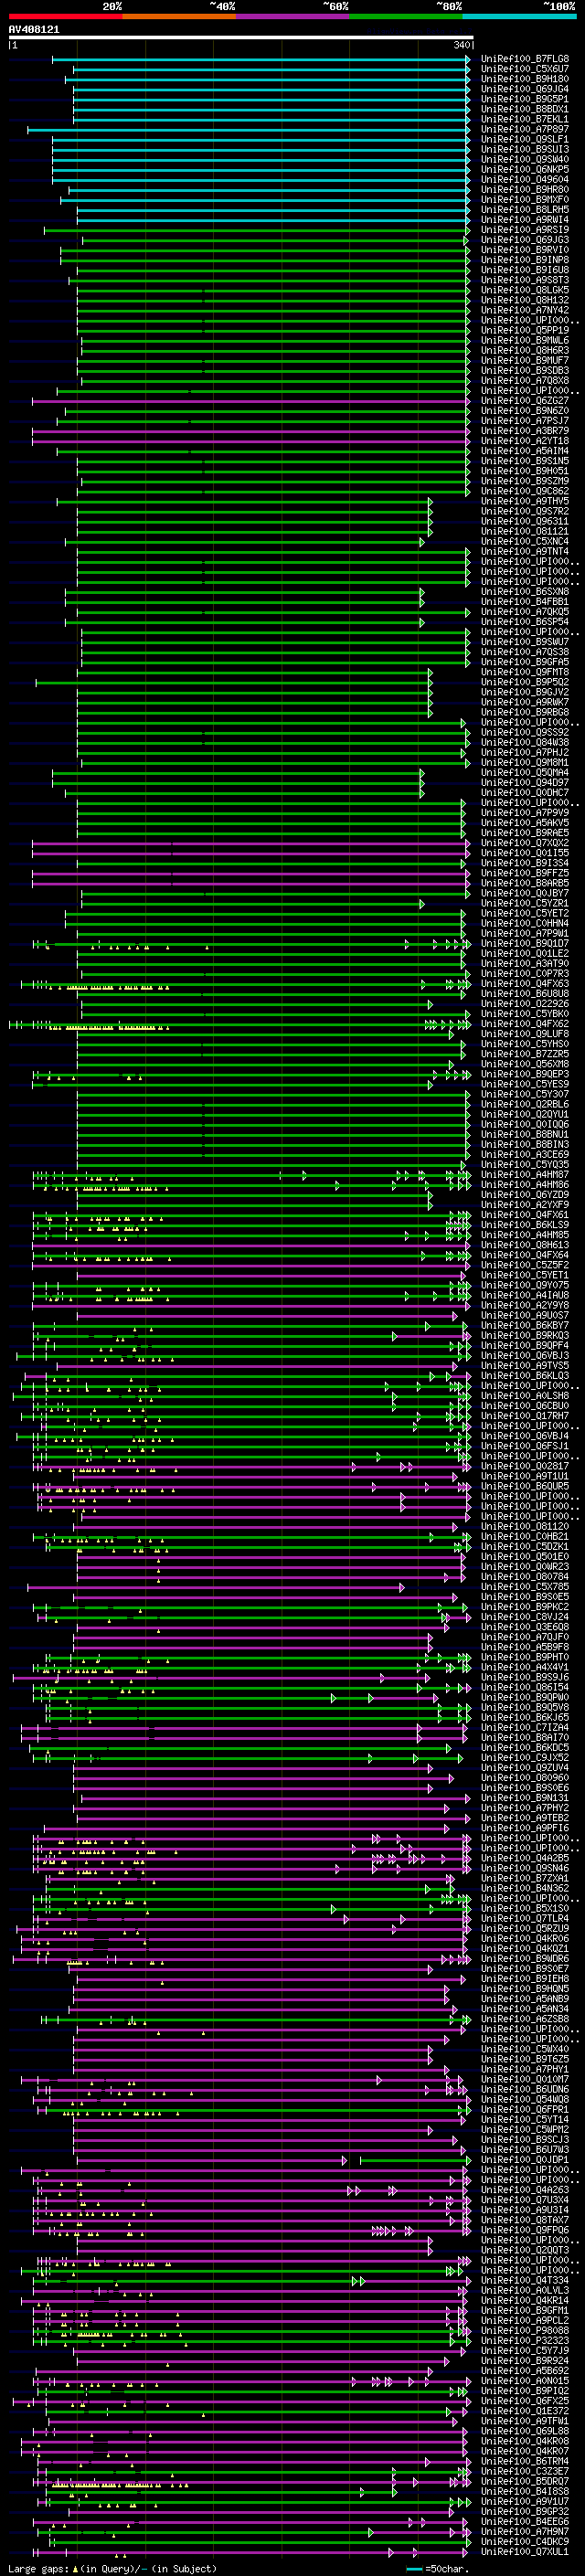Select label UniRef100_A9TNT4
The width and height of the screenshot is (585, 2576).
525,551
